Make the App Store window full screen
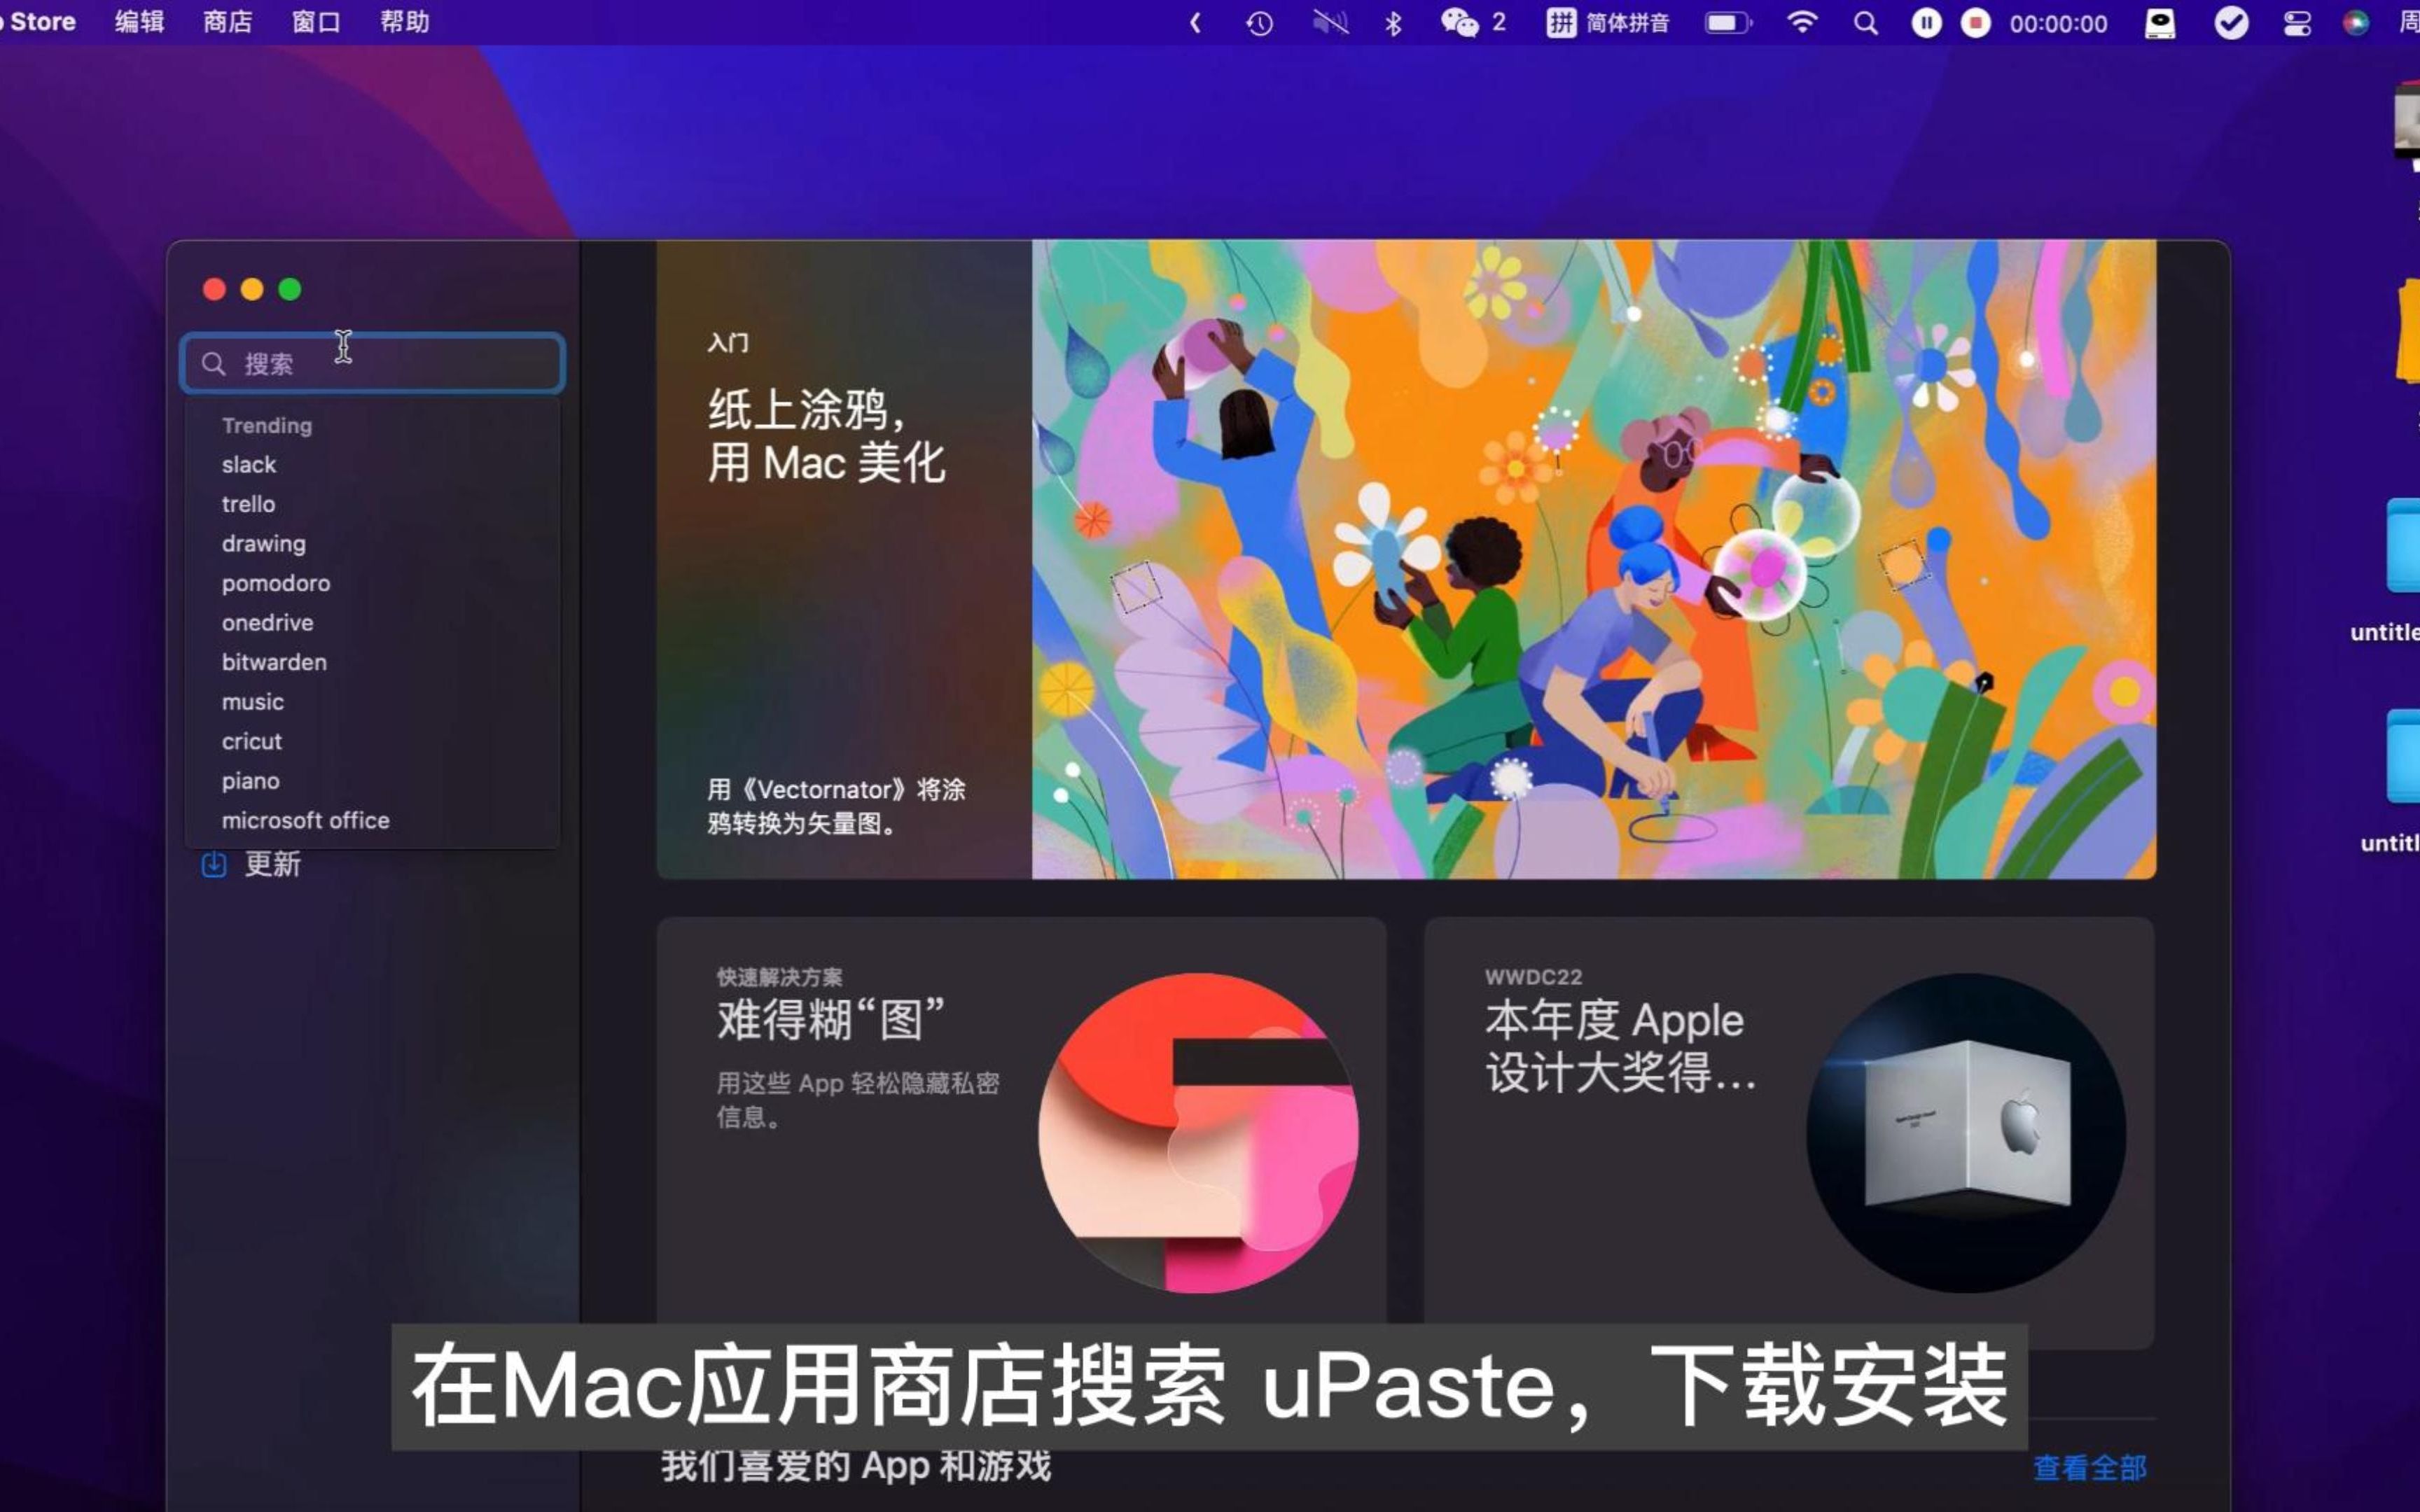This screenshot has height=1512, width=2420. click(x=290, y=289)
